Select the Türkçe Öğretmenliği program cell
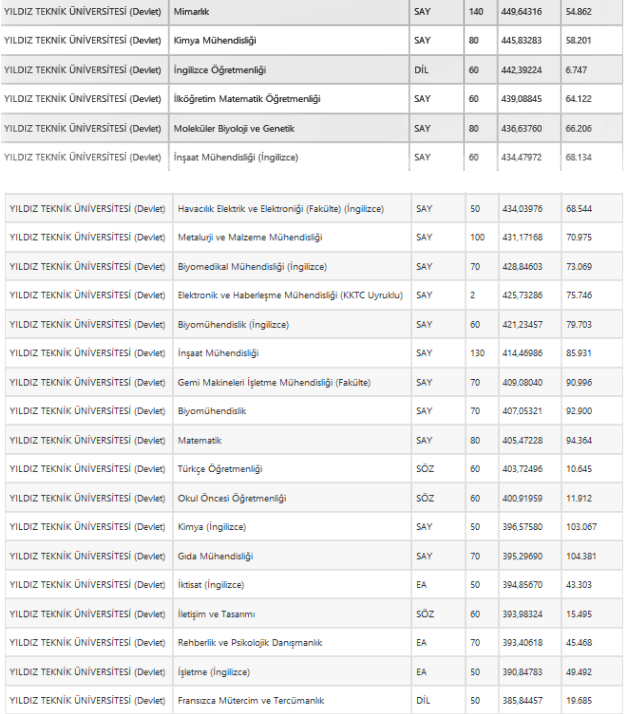 219,469
